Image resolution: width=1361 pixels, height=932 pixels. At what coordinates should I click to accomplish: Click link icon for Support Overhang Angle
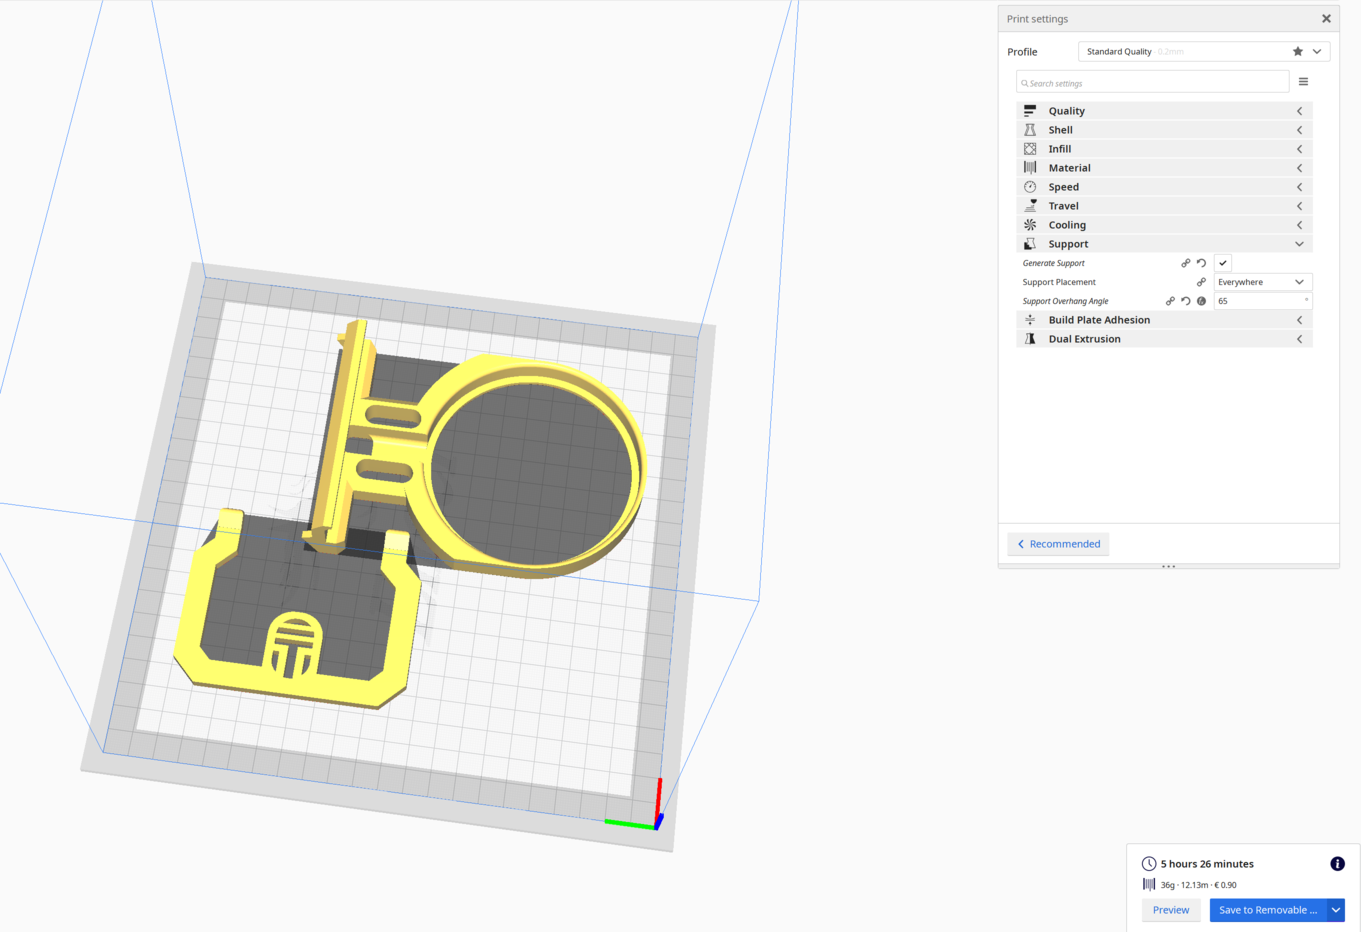pos(1170,301)
